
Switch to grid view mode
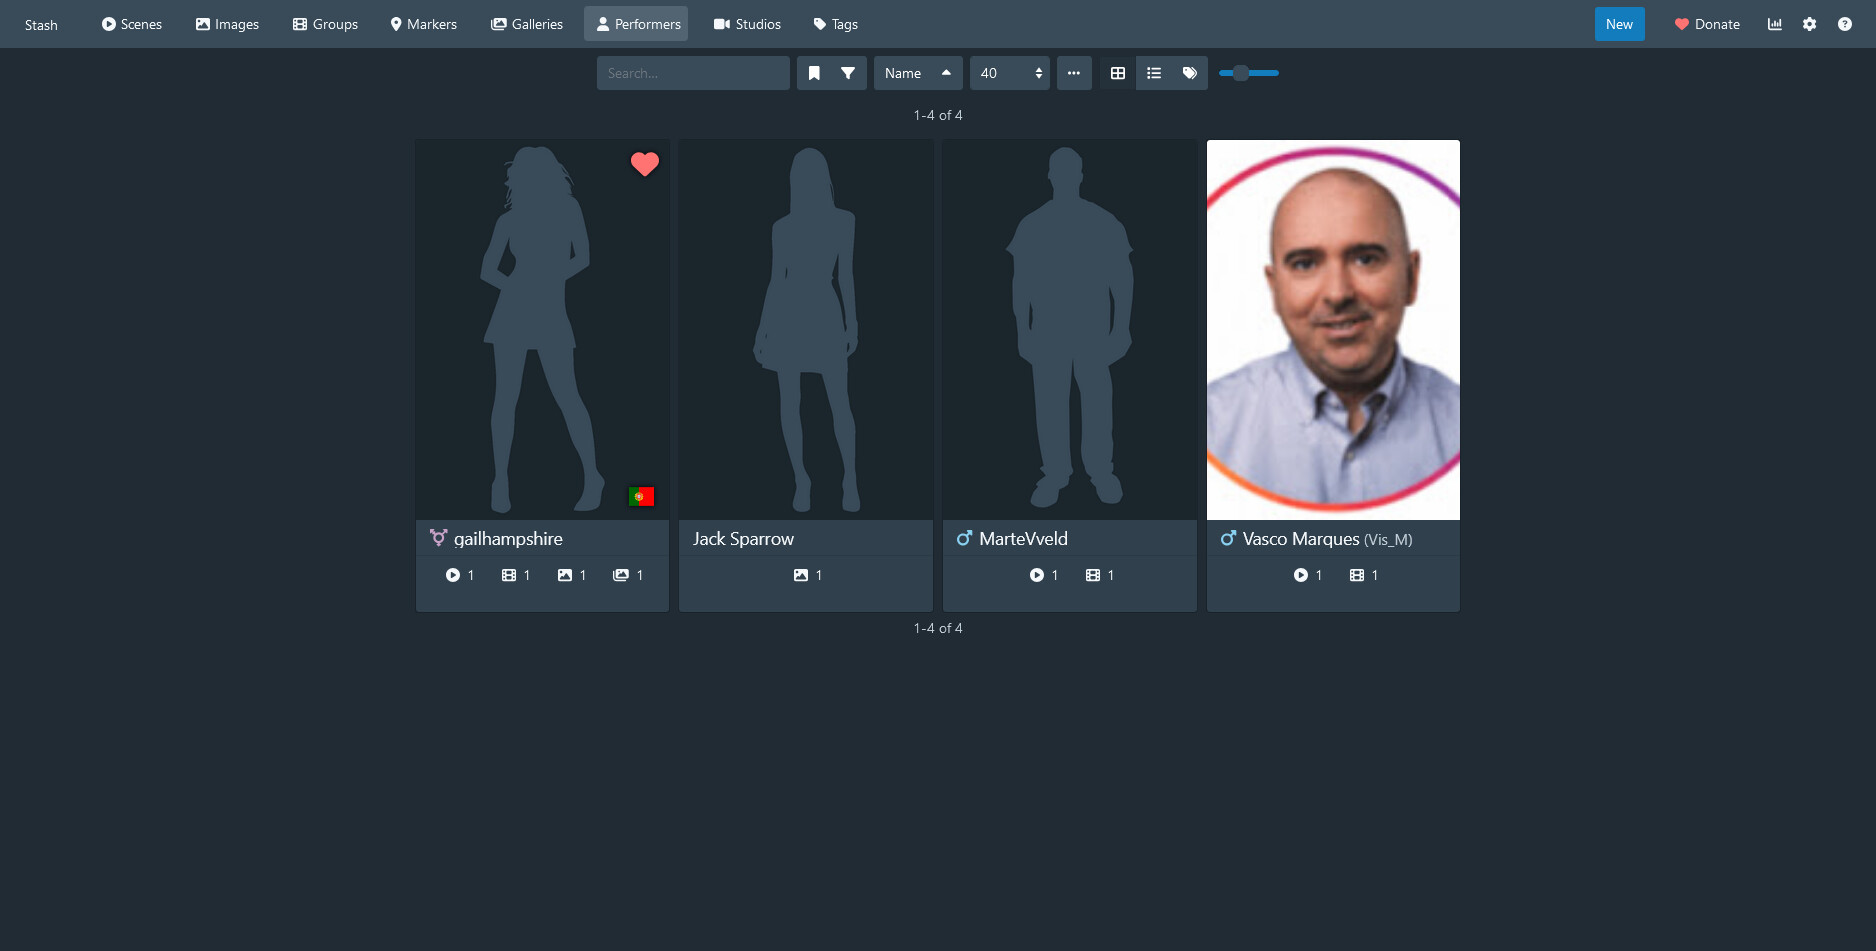[x=1118, y=73]
